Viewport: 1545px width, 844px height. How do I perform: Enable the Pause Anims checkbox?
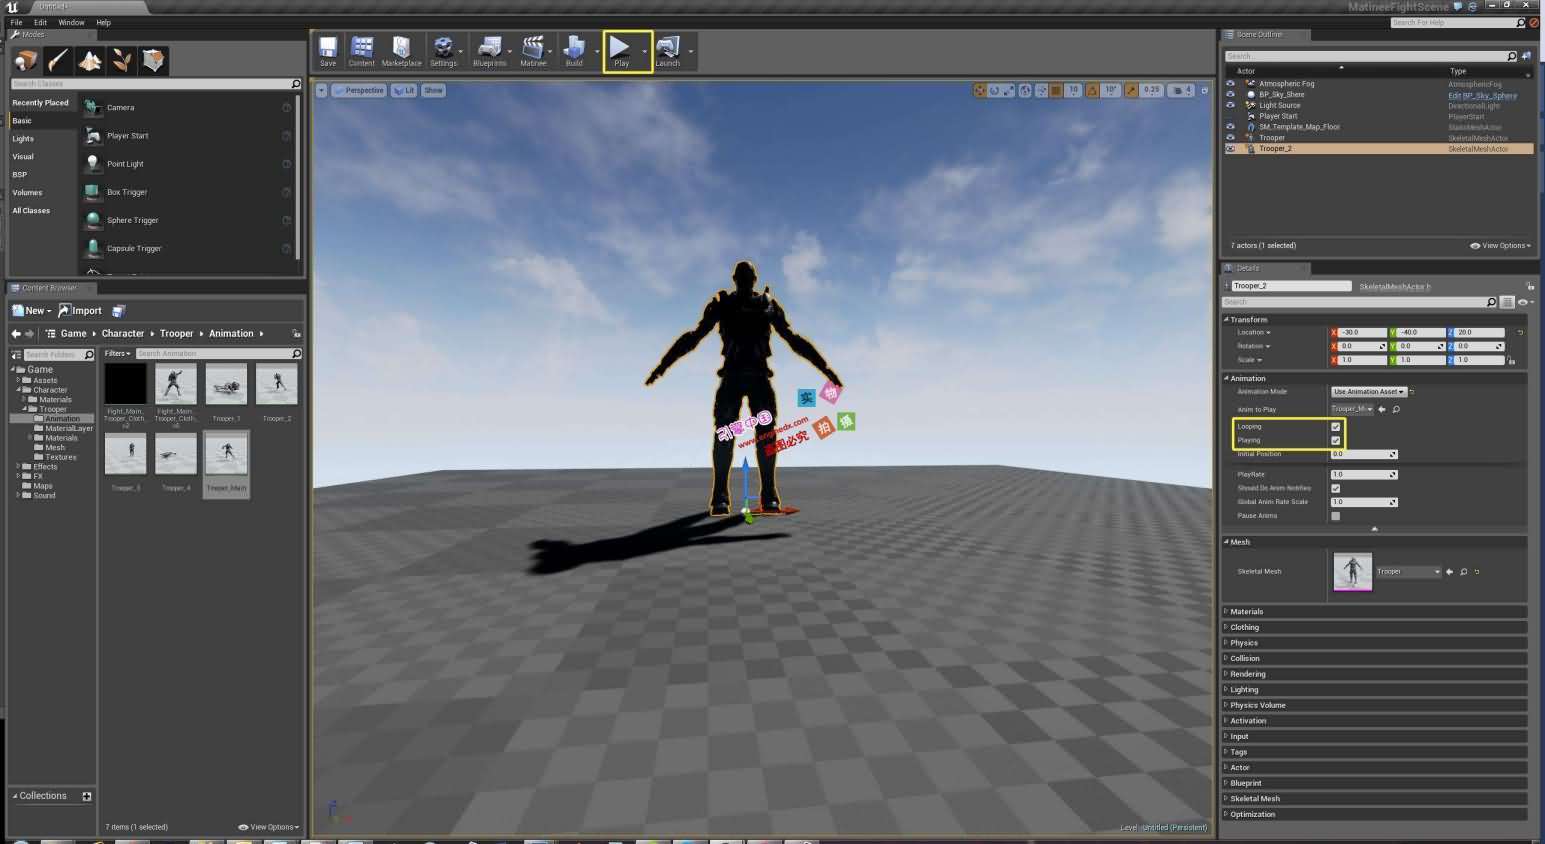[x=1335, y=516]
